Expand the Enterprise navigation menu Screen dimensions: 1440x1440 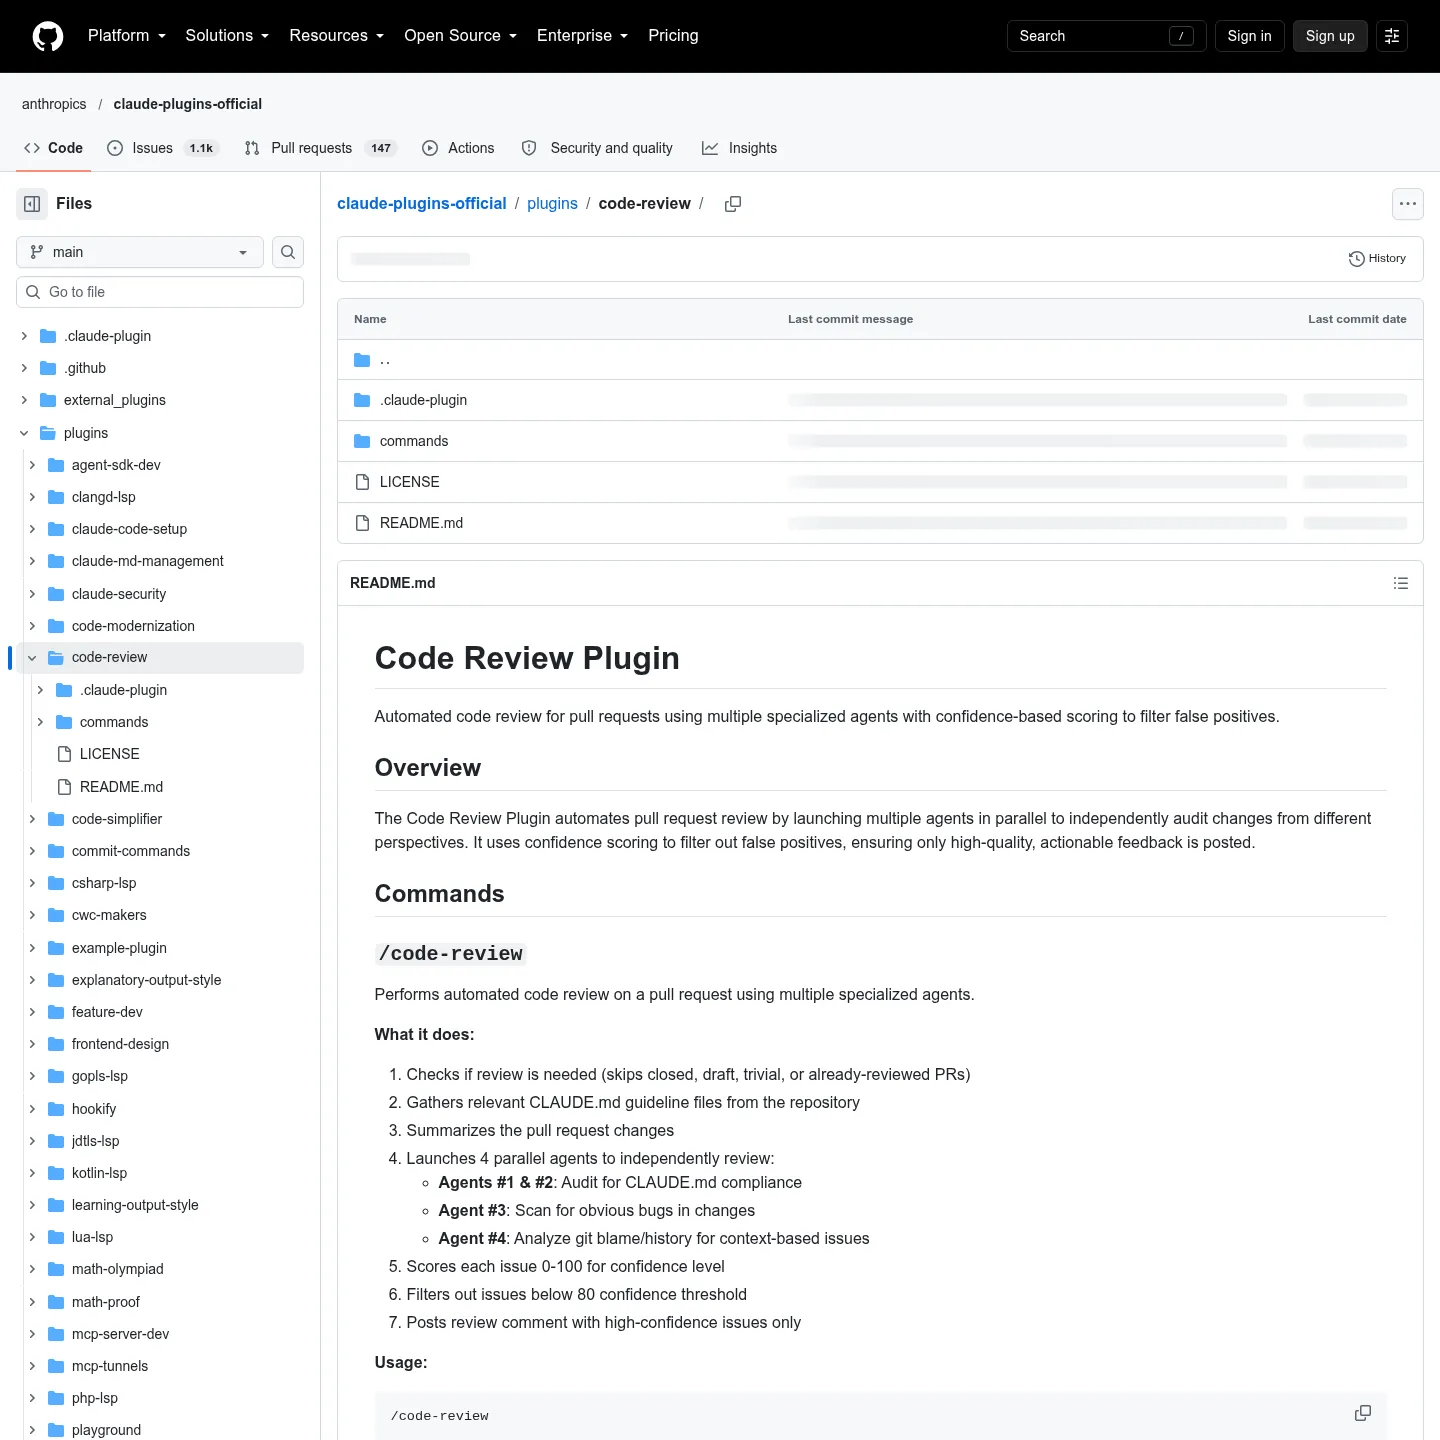pyautogui.click(x=582, y=36)
